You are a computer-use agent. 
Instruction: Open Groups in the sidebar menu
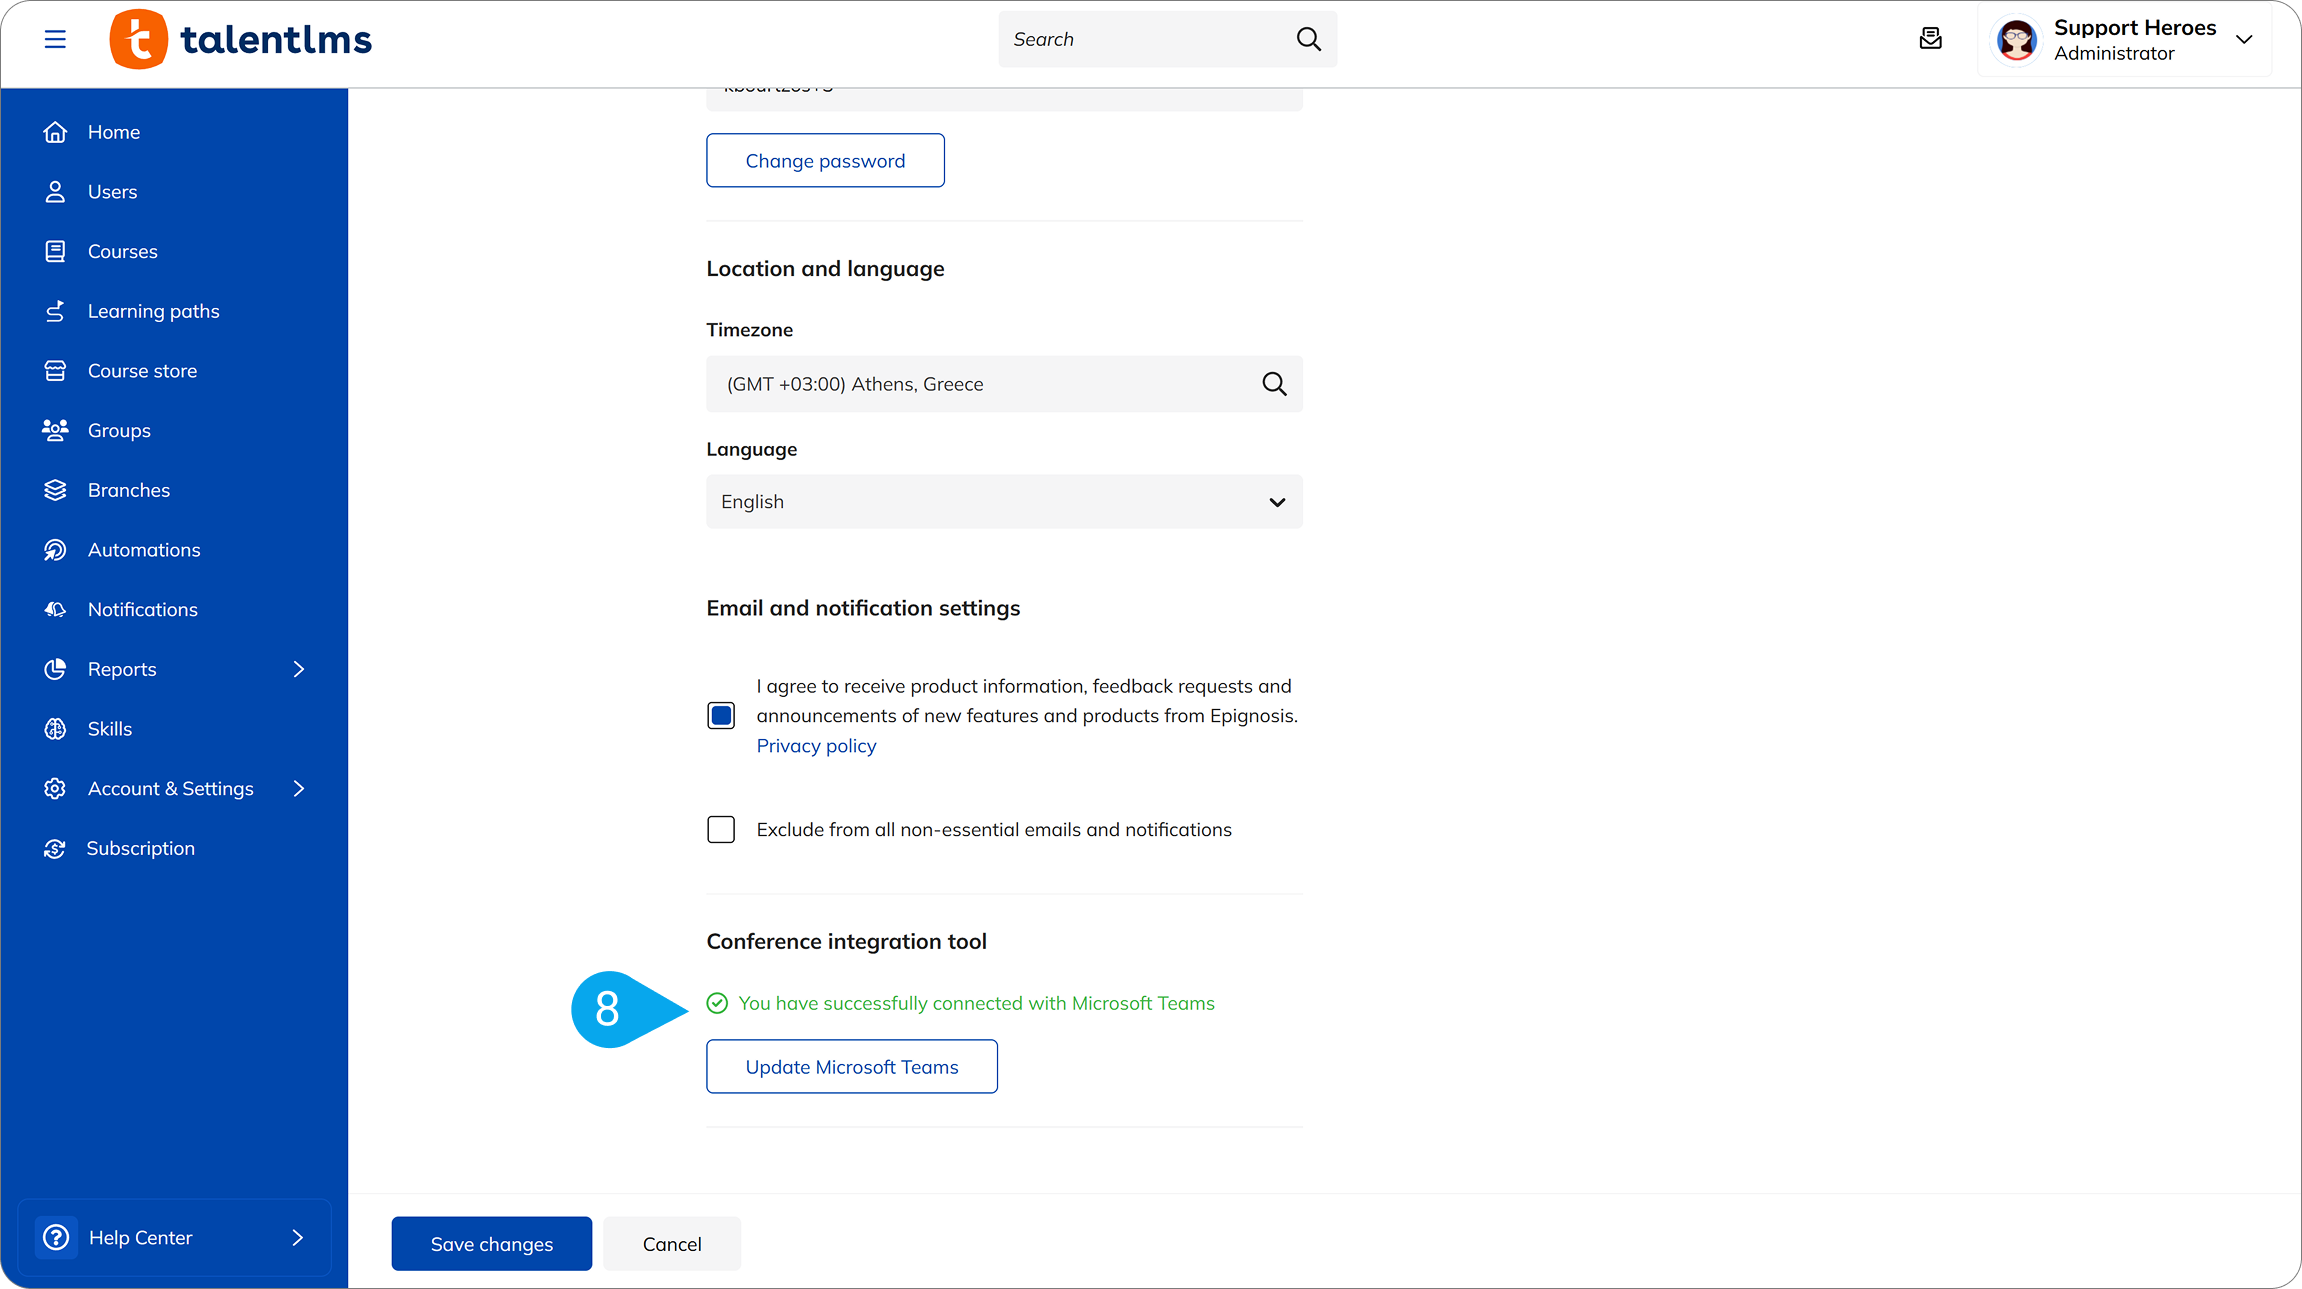pos(119,430)
